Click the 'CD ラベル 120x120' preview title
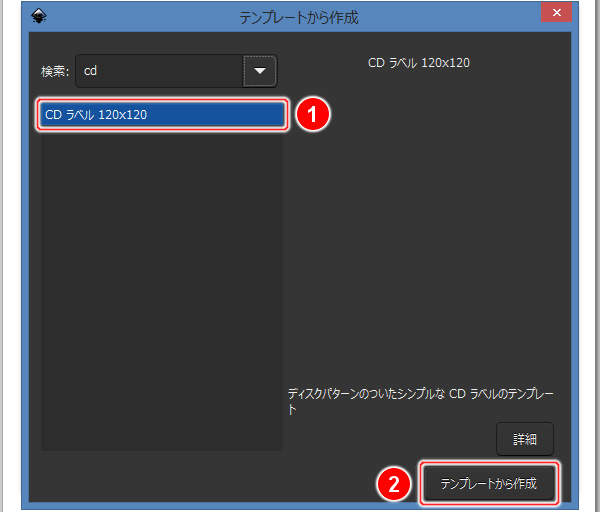 [x=419, y=63]
